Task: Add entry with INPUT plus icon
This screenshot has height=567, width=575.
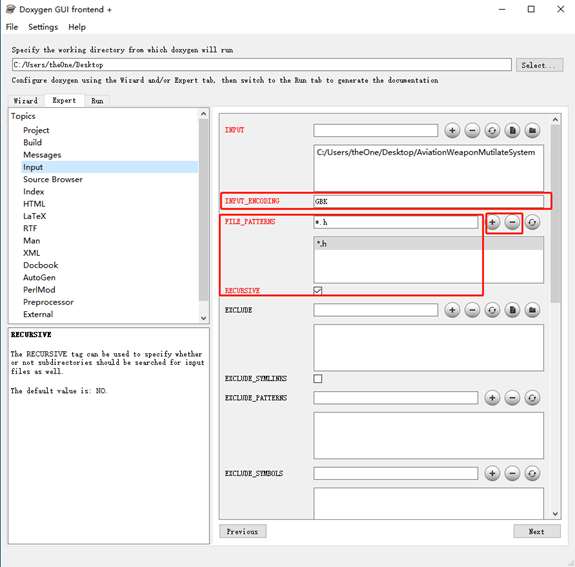Action: pos(452,130)
